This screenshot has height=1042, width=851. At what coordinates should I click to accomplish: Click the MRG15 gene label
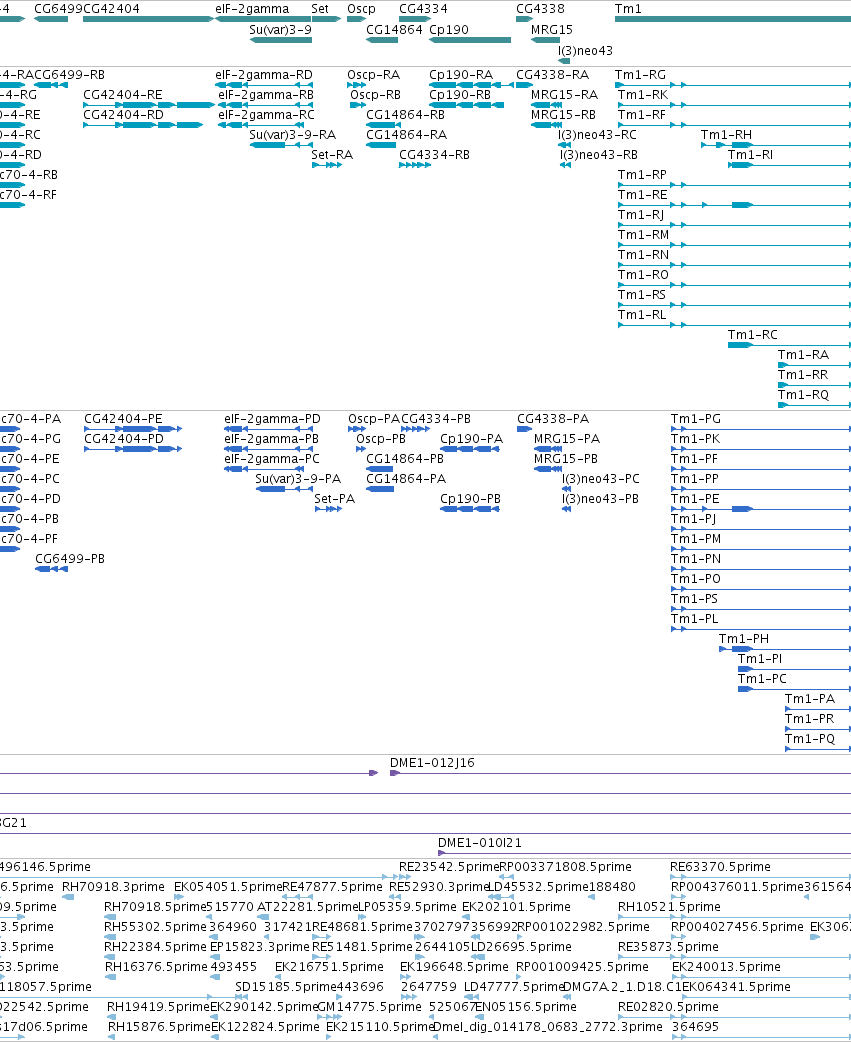point(551,29)
